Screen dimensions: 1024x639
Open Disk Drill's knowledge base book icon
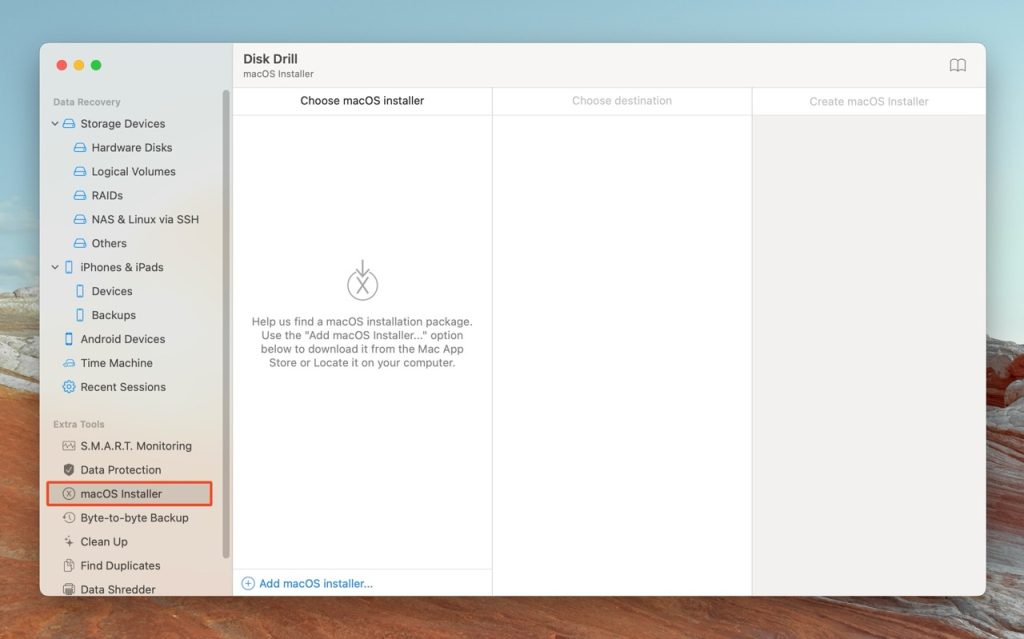pos(957,64)
